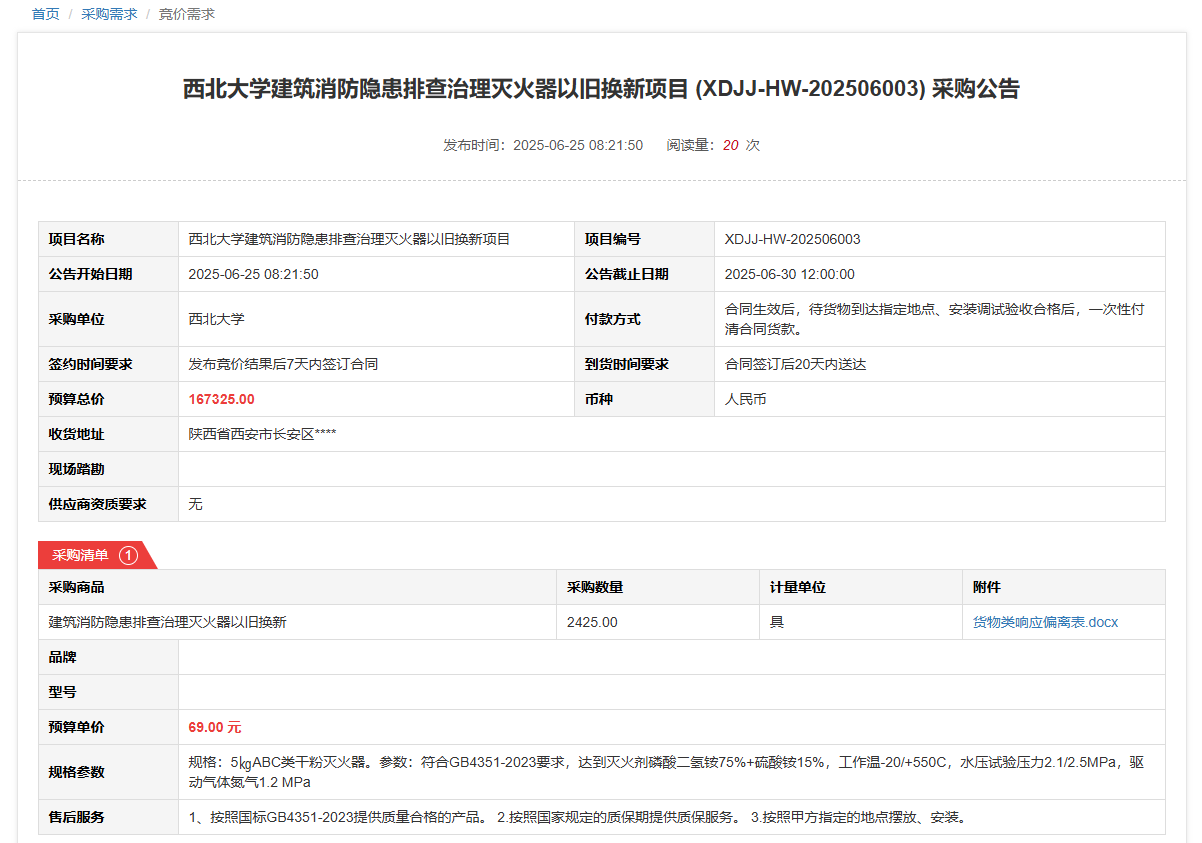This screenshot has width=1202, height=843.
Task: Click the 项目编号 value in the table
Action: pos(792,239)
